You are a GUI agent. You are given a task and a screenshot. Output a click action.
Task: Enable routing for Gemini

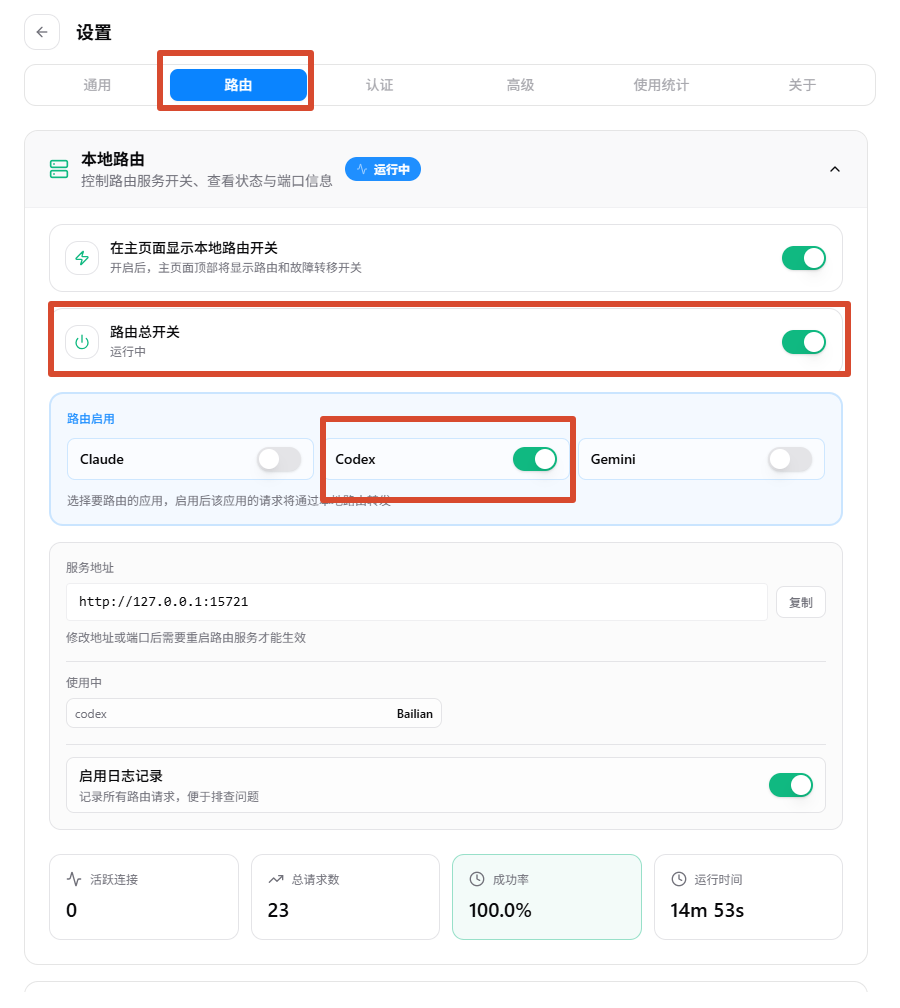pyautogui.click(x=790, y=460)
